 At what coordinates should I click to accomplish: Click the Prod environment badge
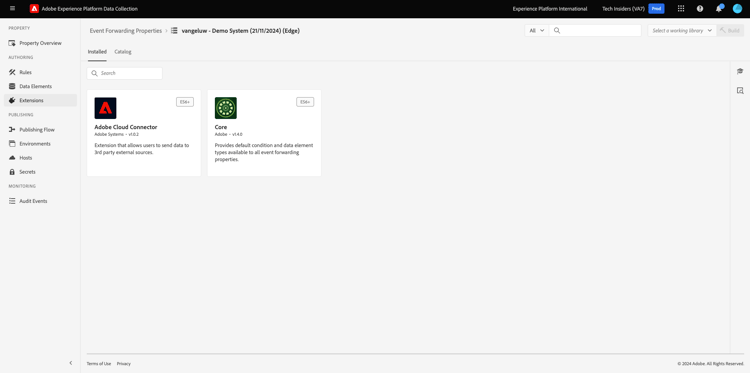point(656,9)
